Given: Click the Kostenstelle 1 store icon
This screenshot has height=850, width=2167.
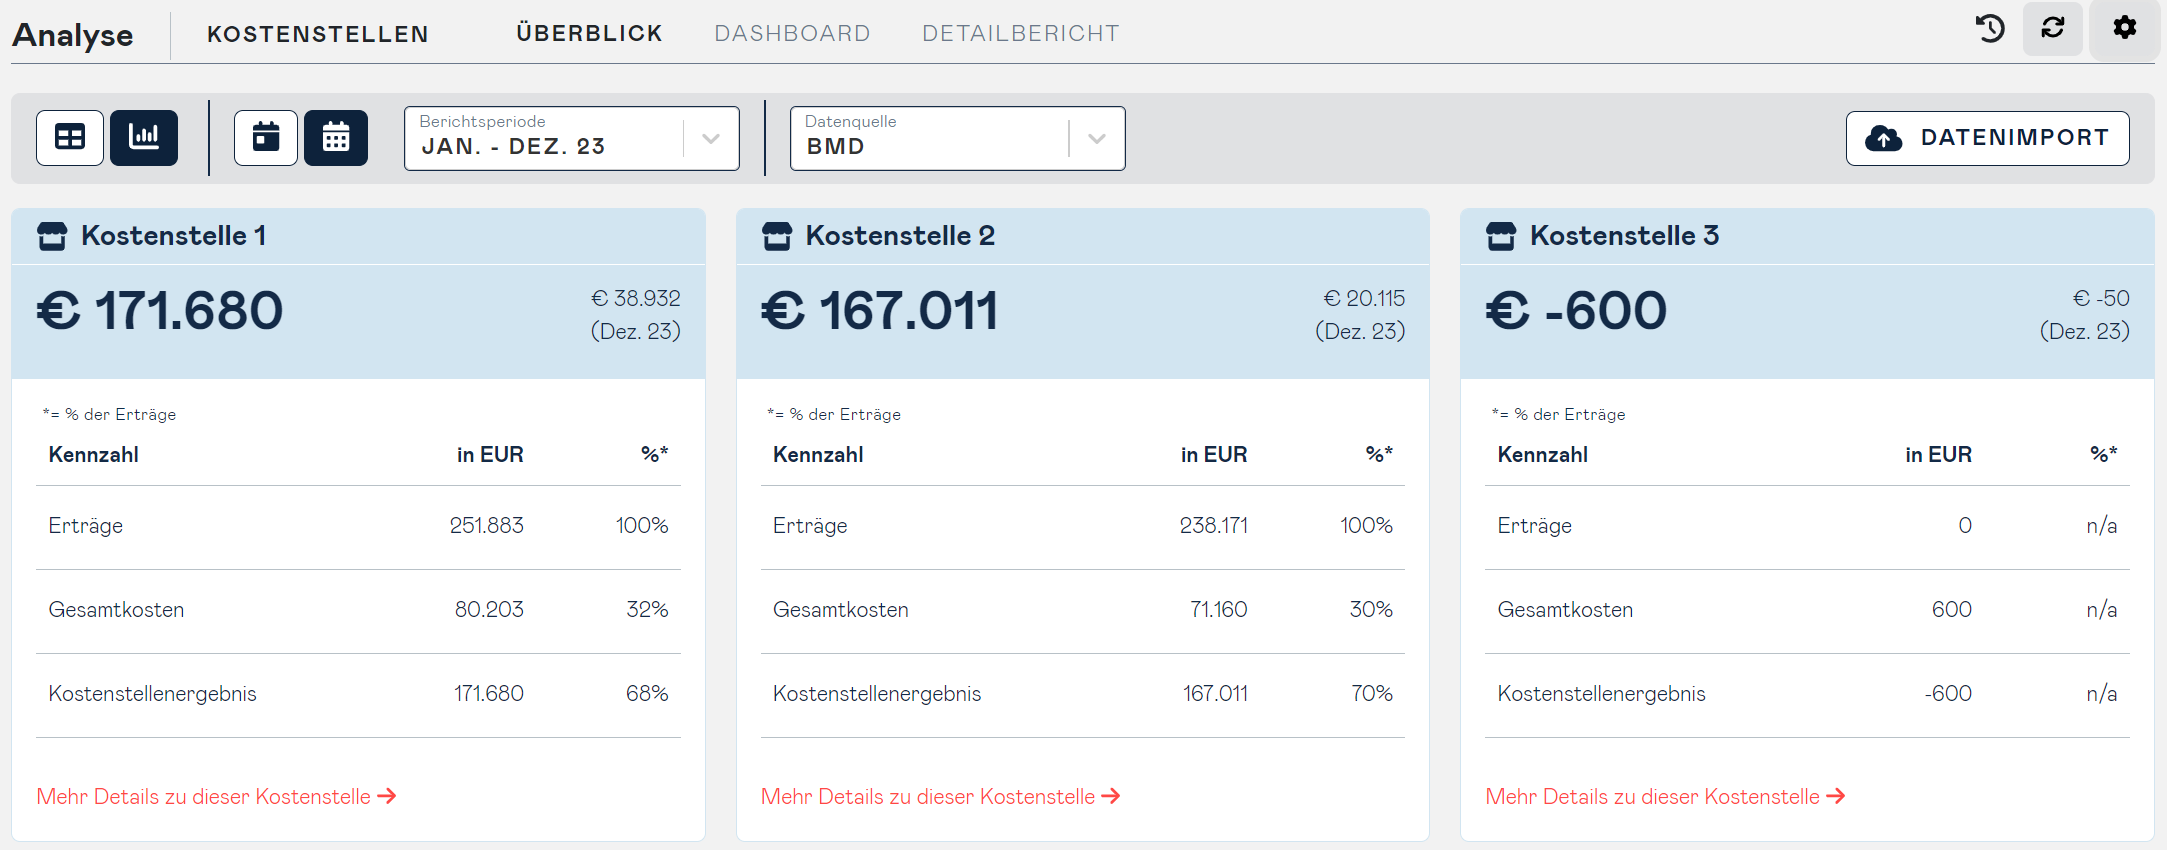Looking at the screenshot, I should [x=52, y=236].
